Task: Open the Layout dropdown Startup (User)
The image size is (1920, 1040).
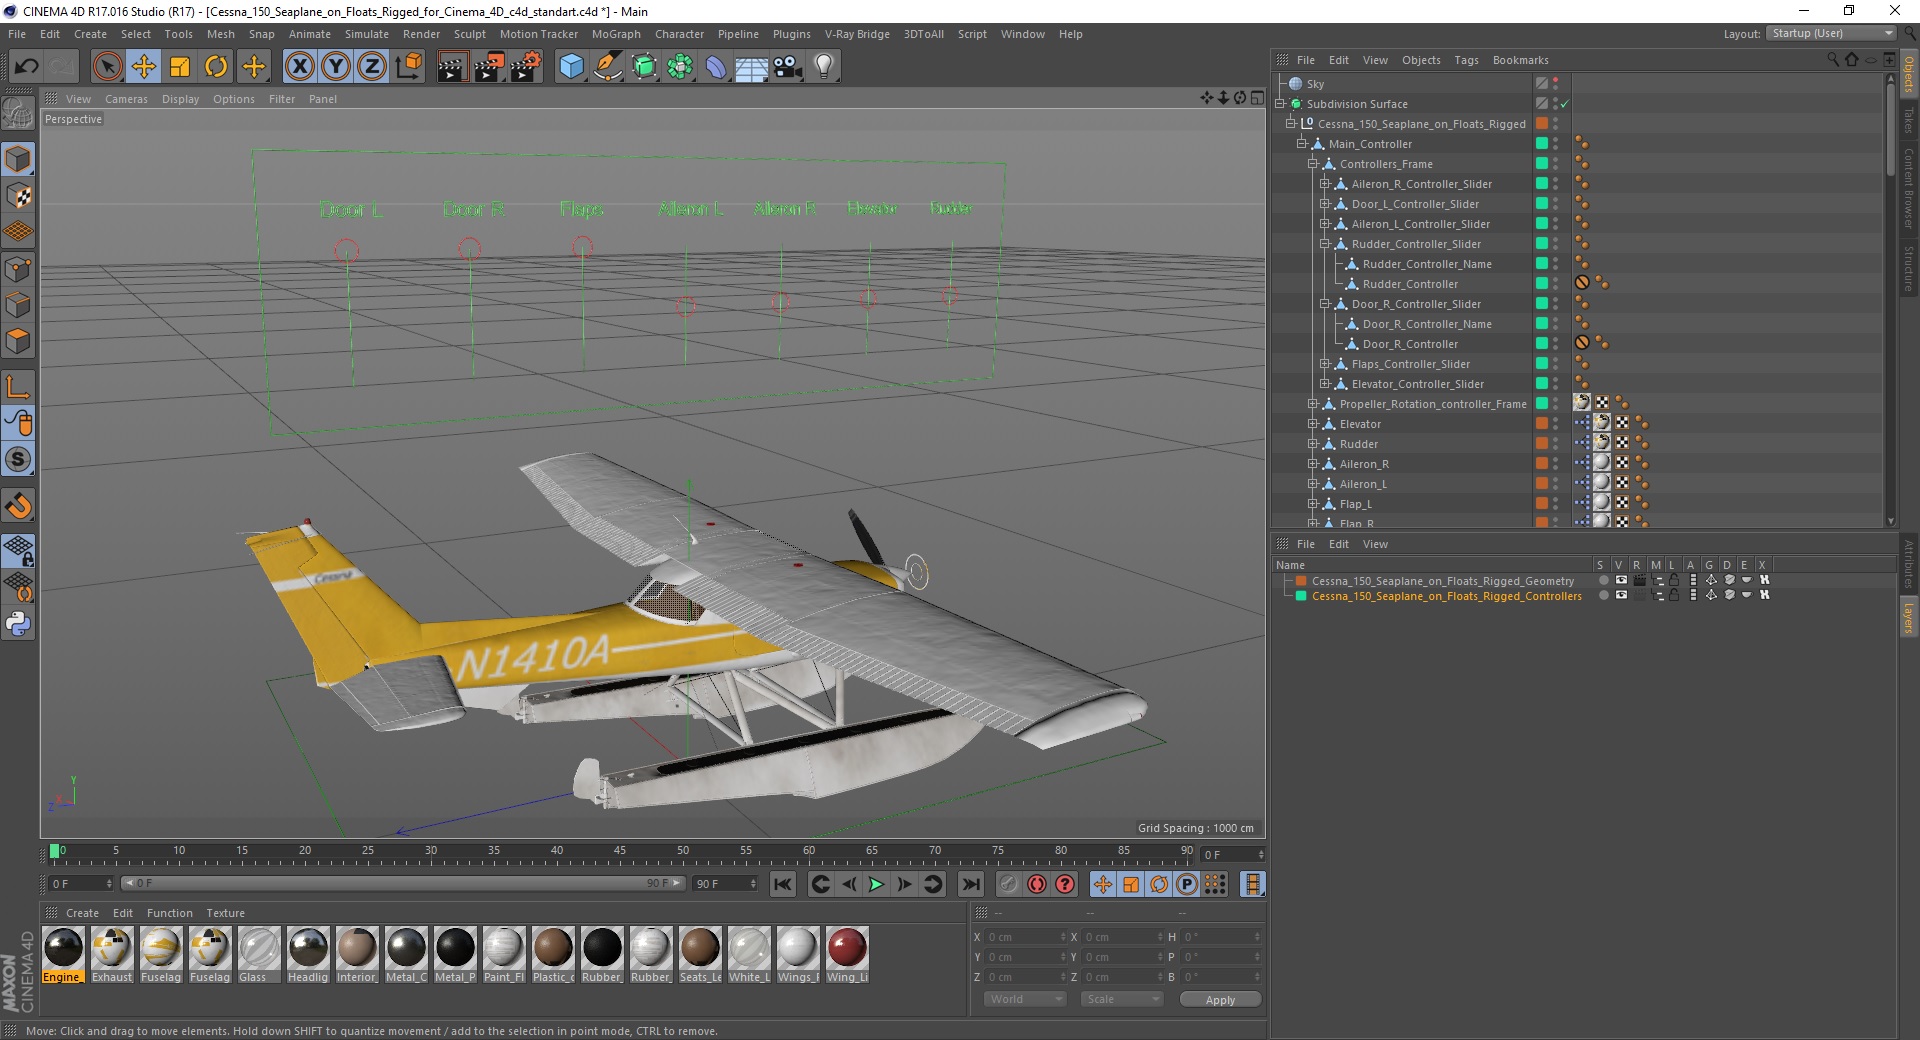Action: coord(1832,33)
